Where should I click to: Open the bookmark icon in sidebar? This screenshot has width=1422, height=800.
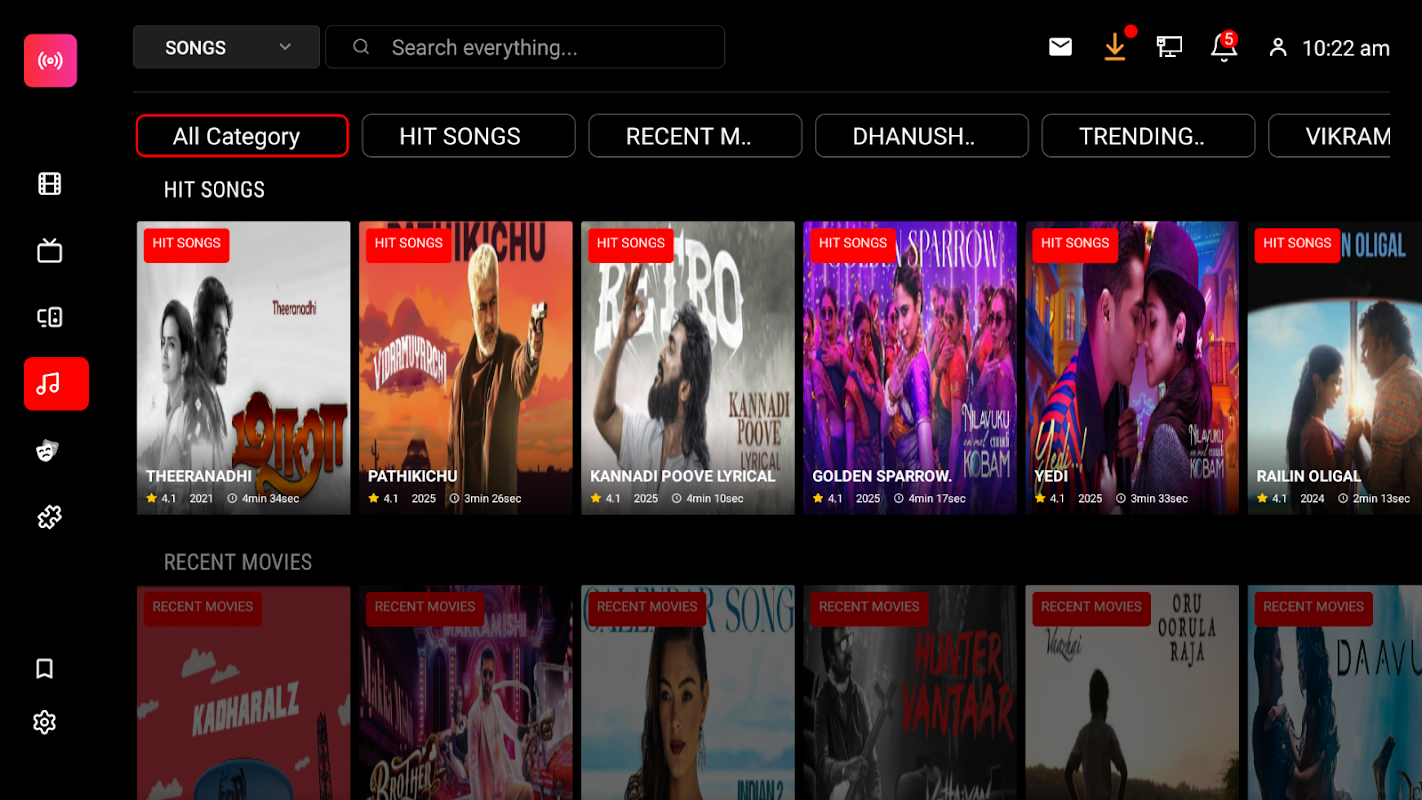tap(44, 668)
